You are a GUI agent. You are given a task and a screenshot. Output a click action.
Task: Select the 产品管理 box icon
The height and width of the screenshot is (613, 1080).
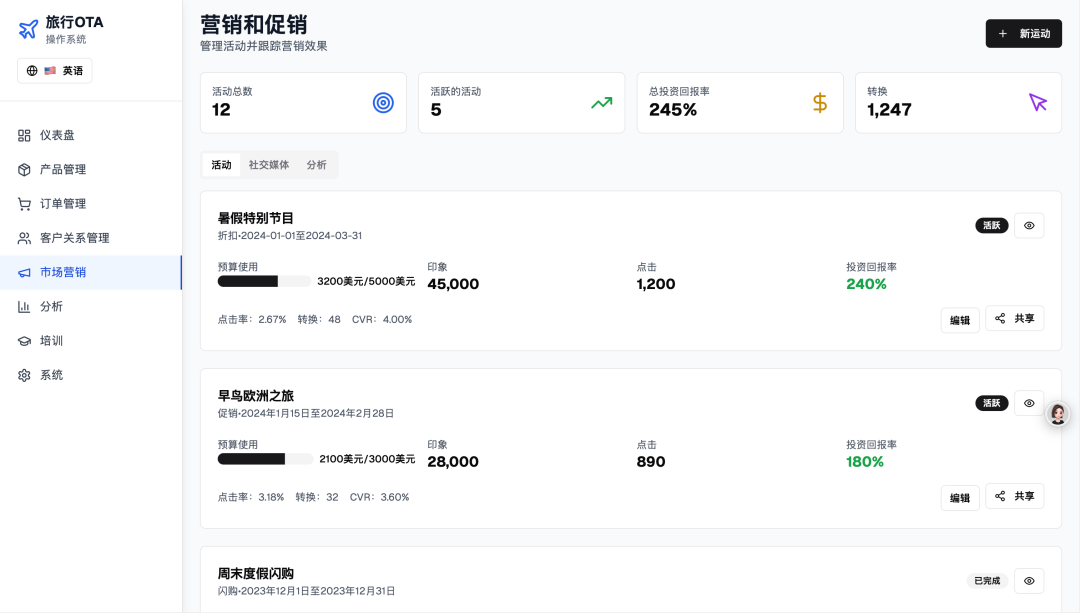(x=24, y=169)
